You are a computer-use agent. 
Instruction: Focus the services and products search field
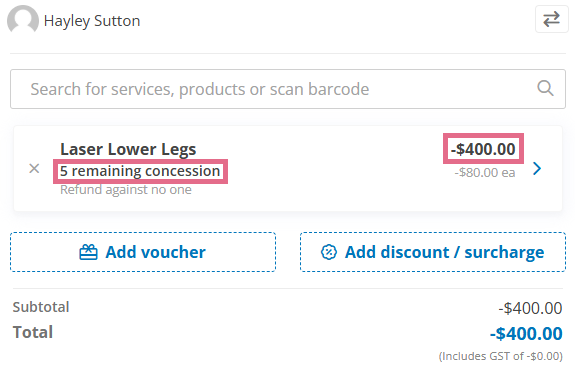[288, 89]
